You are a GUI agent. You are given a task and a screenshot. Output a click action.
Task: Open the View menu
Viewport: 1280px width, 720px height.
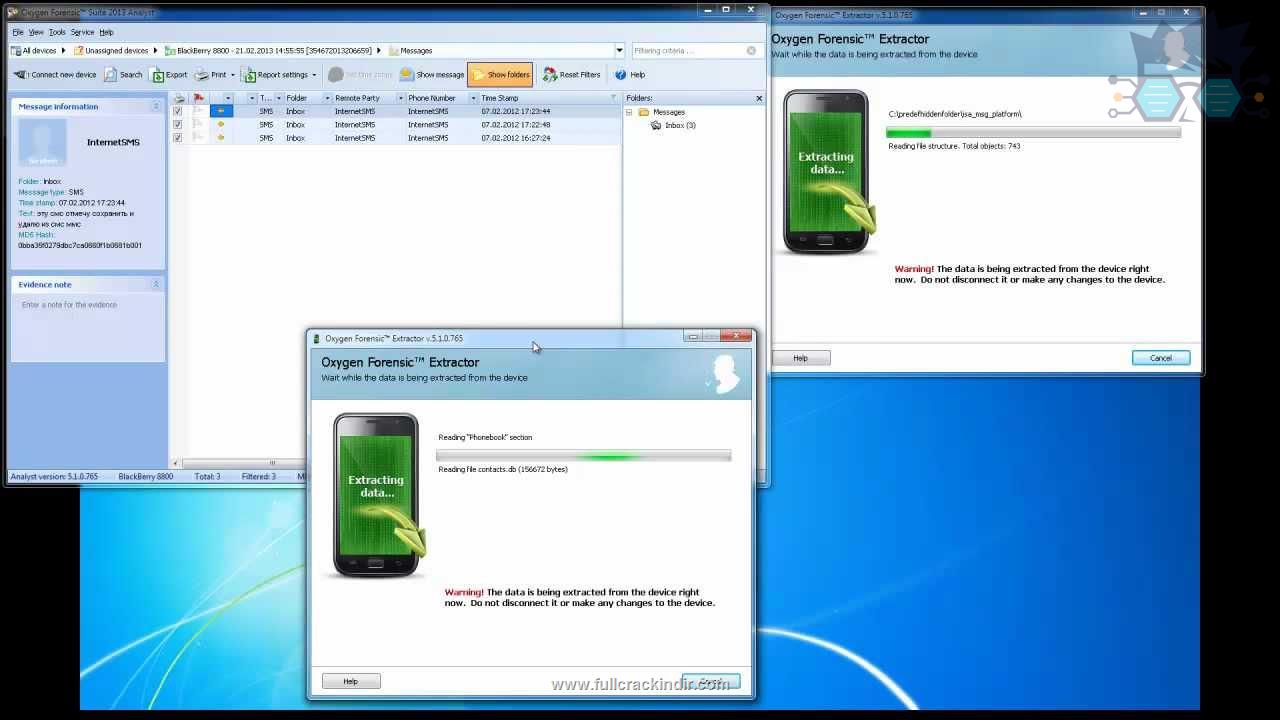[36, 32]
